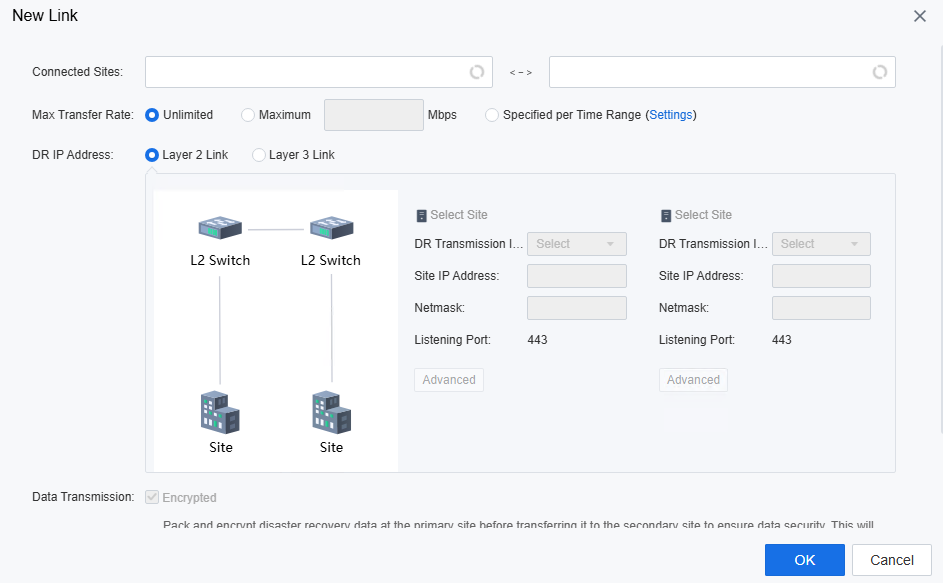Open the time range Settings link
The height and width of the screenshot is (583, 943).
click(671, 115)
